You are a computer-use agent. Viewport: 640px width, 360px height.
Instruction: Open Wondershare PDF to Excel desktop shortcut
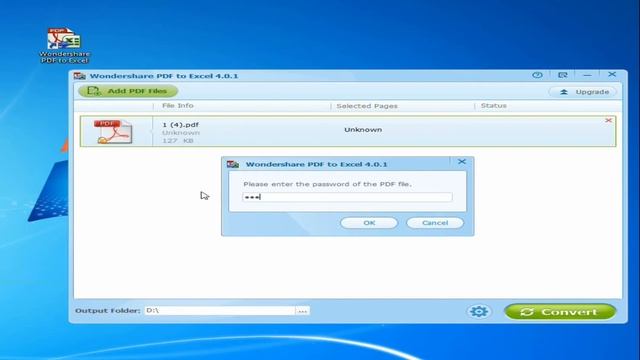(64, 45)
